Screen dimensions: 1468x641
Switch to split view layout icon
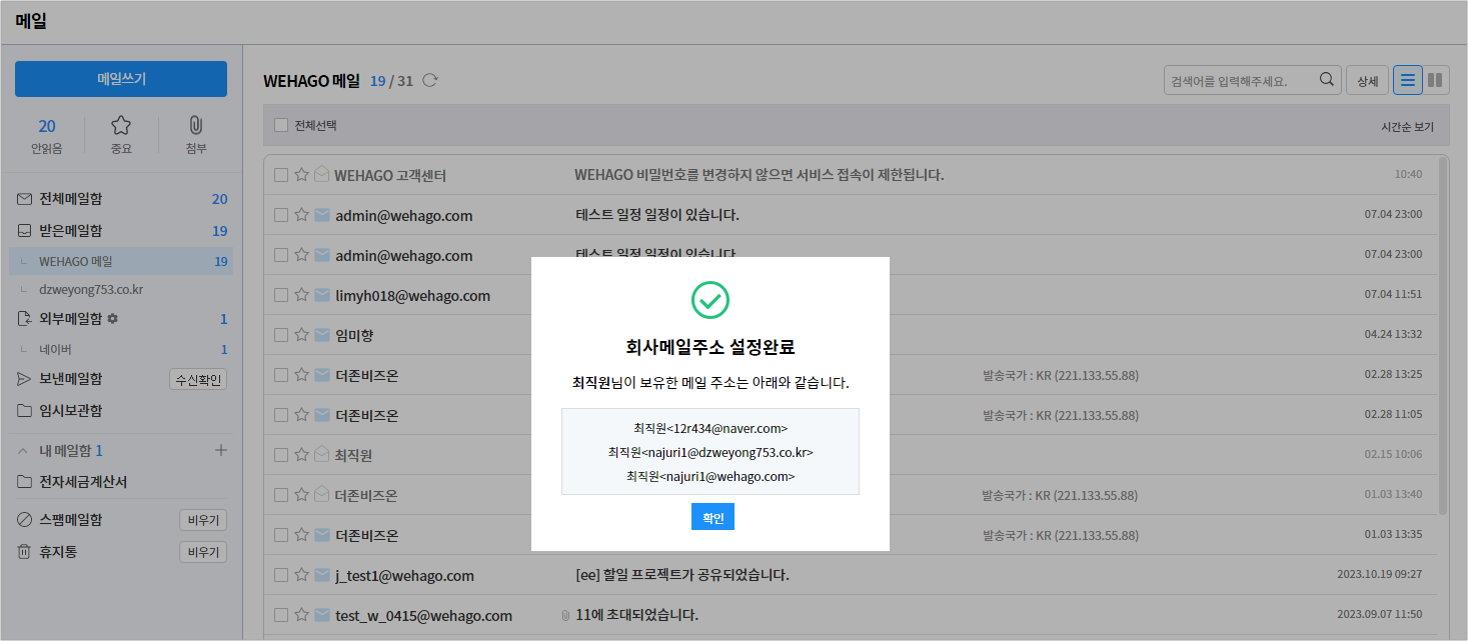(x=1435, y=81)
